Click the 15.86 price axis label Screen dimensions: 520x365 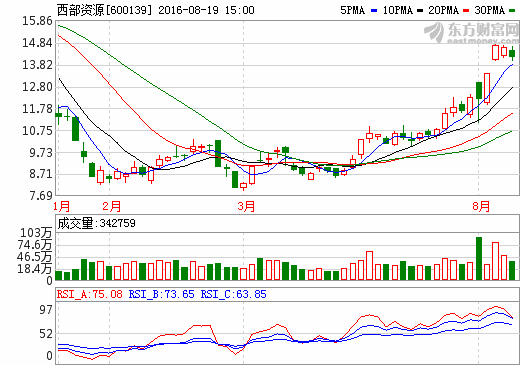pyautogui.click(x=37, y=21)
